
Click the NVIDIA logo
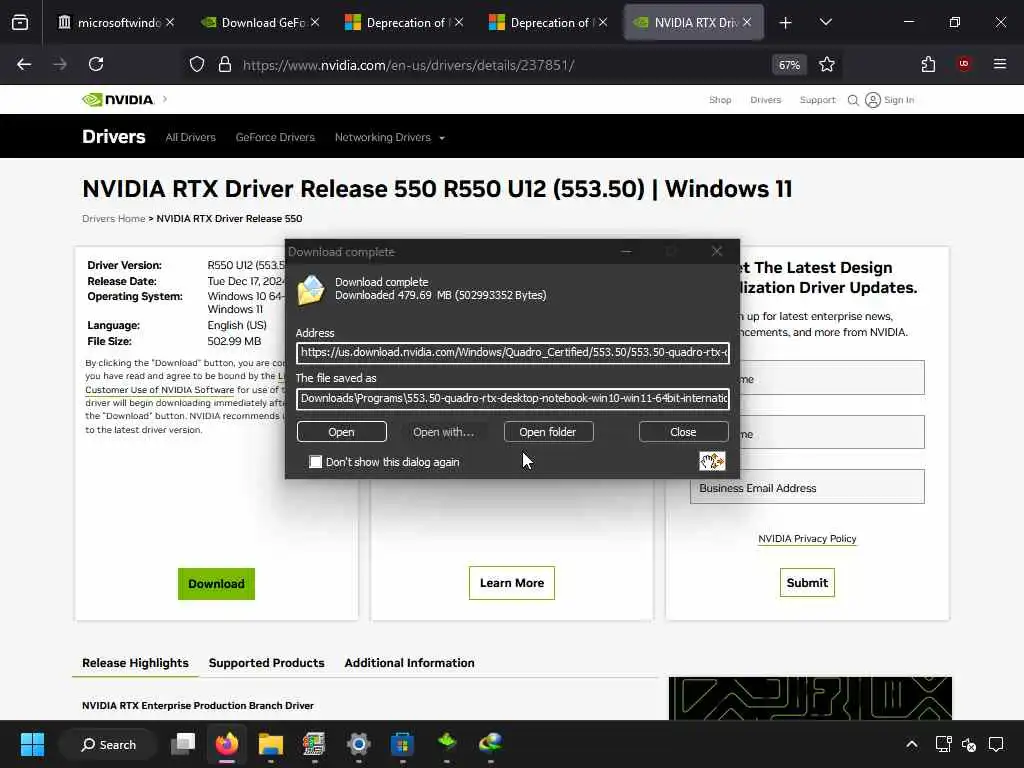coord(118,99)
